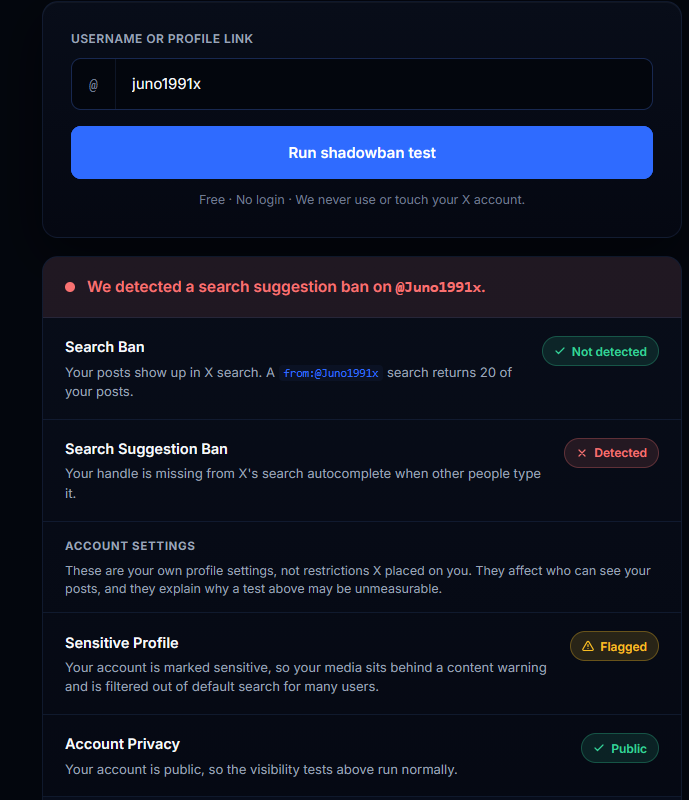Select the Public status badge
The width and height of the screenshot is (689, 800).
[x=620, y=748]
